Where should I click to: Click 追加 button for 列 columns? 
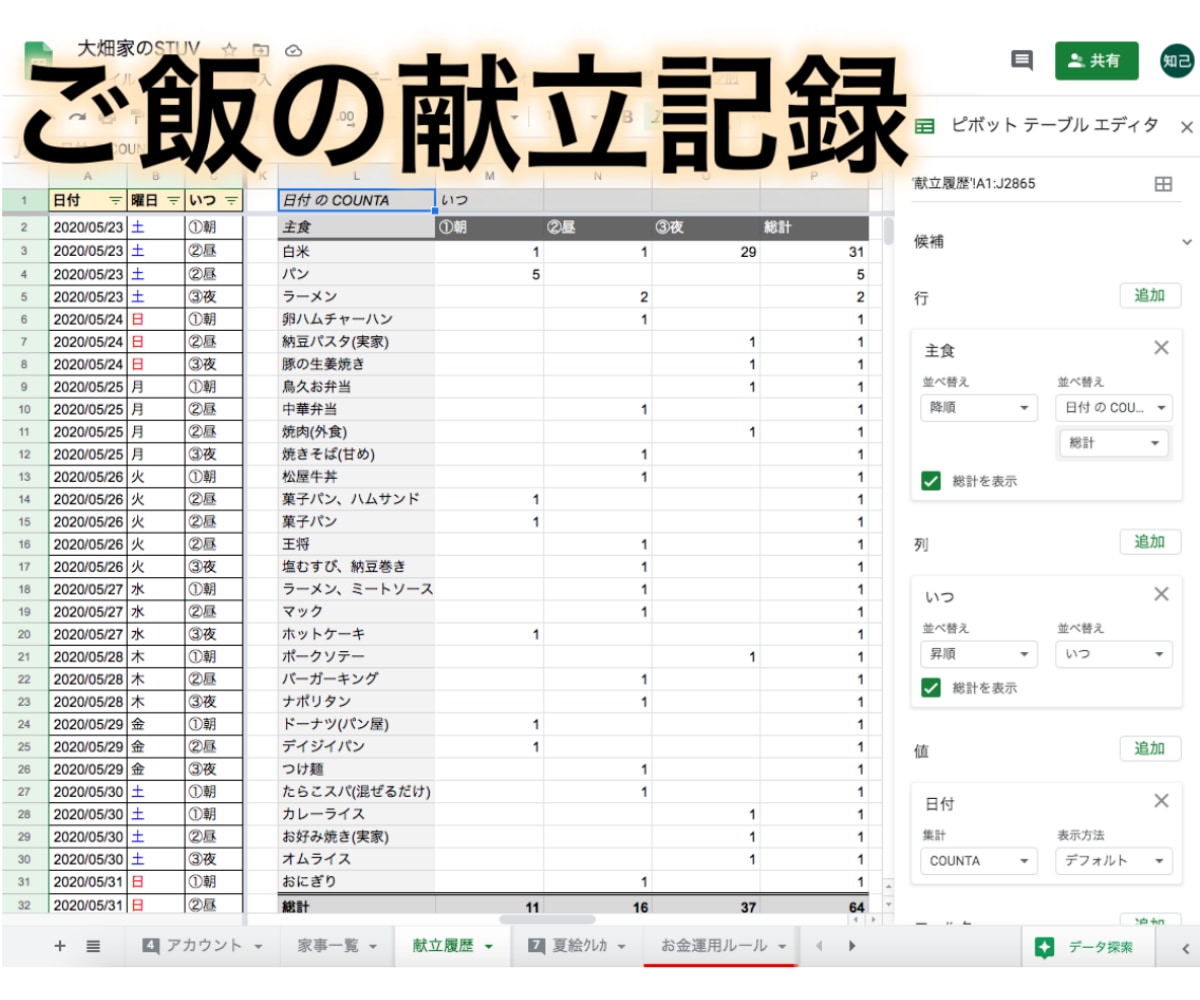coord(1150,542)
